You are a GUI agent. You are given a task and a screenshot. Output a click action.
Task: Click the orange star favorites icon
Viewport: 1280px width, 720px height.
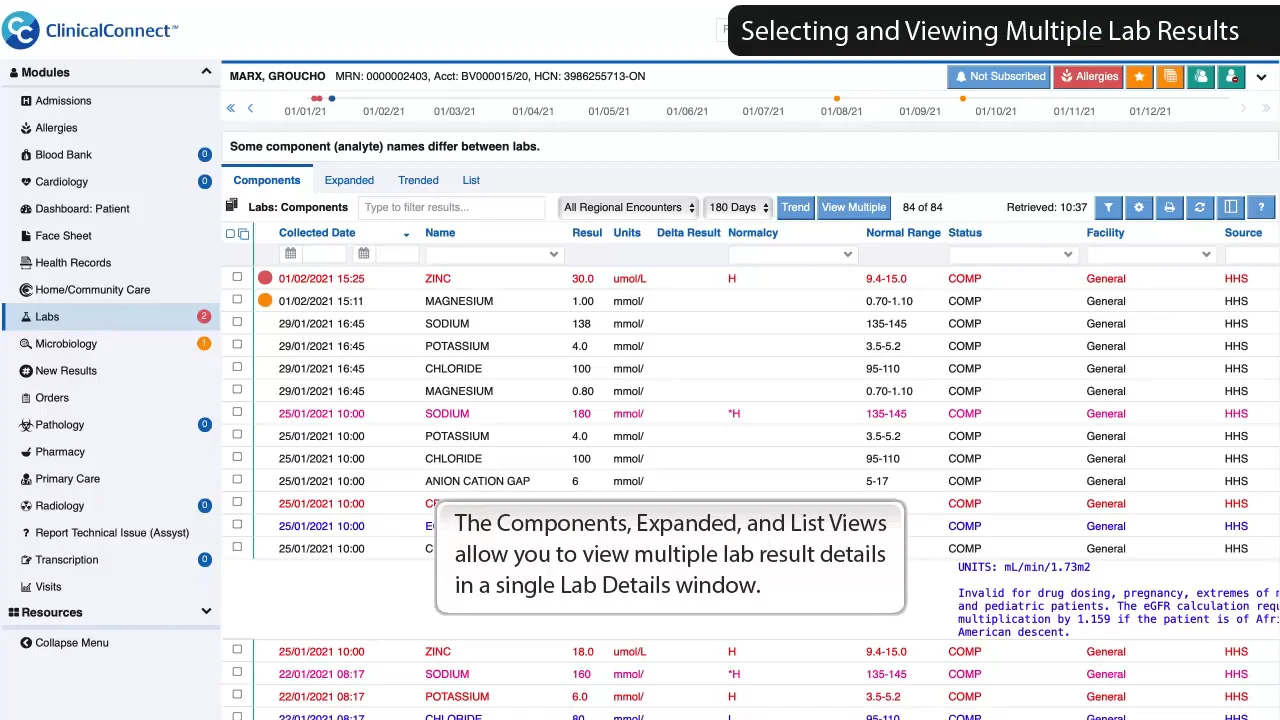point(1139,77)
